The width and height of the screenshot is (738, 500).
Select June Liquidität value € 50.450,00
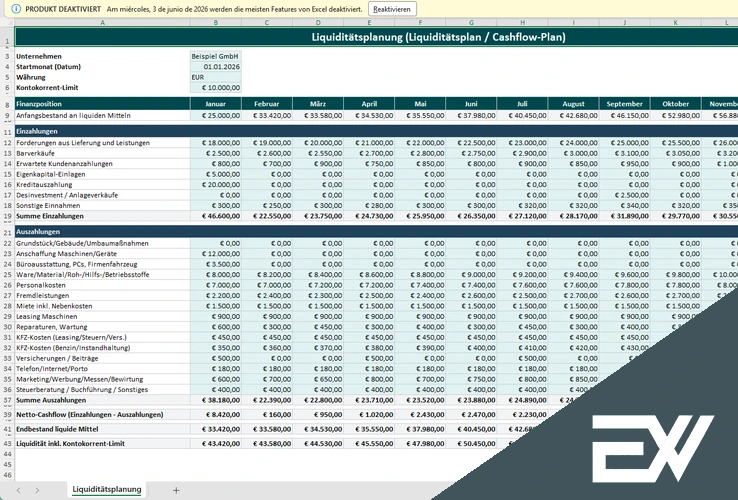click(471, 444)
